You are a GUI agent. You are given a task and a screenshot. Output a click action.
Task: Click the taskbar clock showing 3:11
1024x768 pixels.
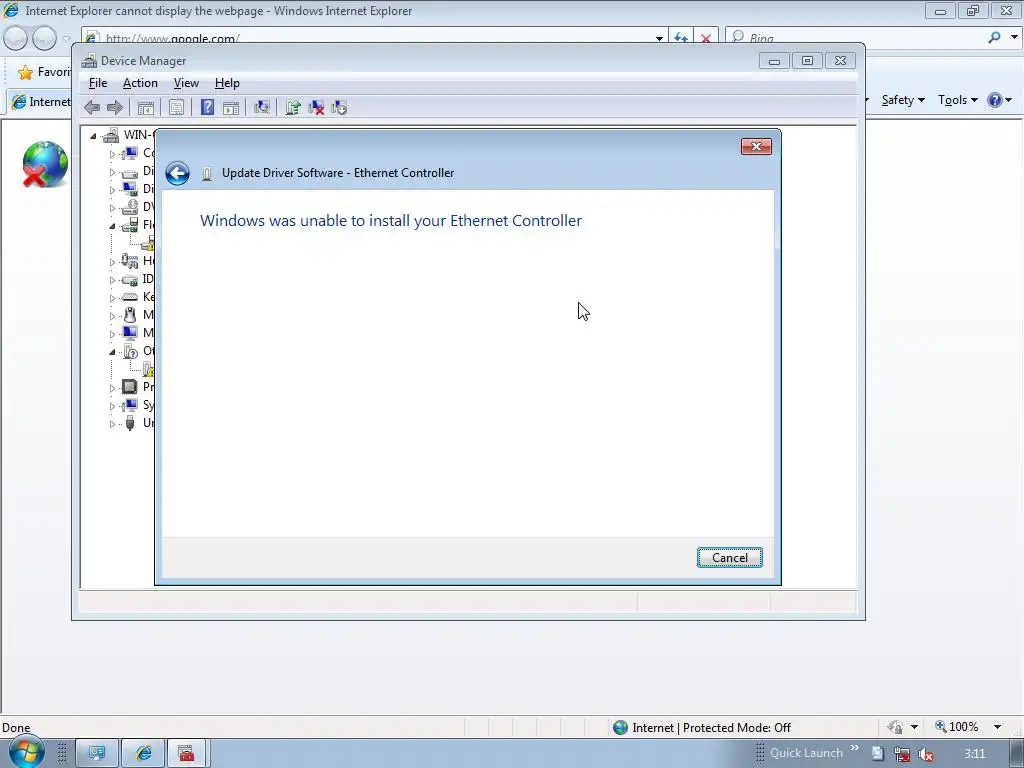tap(974, 754)
